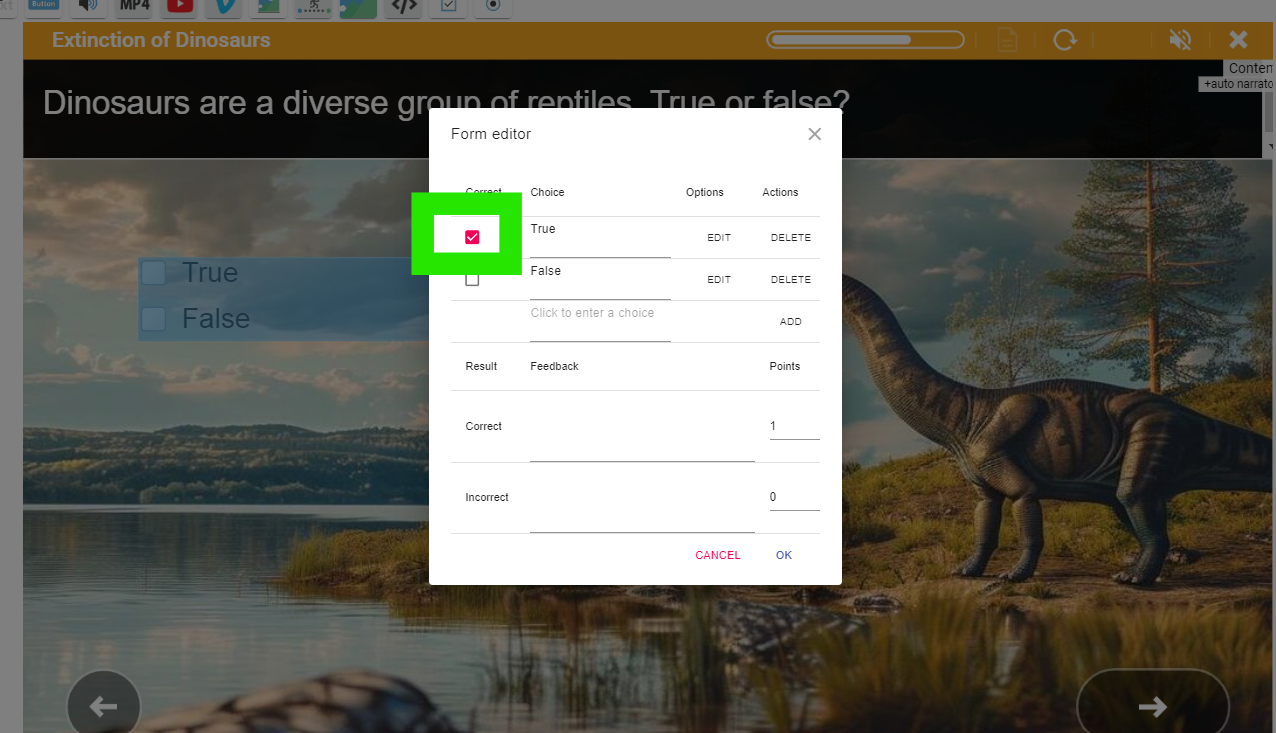Close the Extinction of Dinosaurs preview

point(1238,40)
